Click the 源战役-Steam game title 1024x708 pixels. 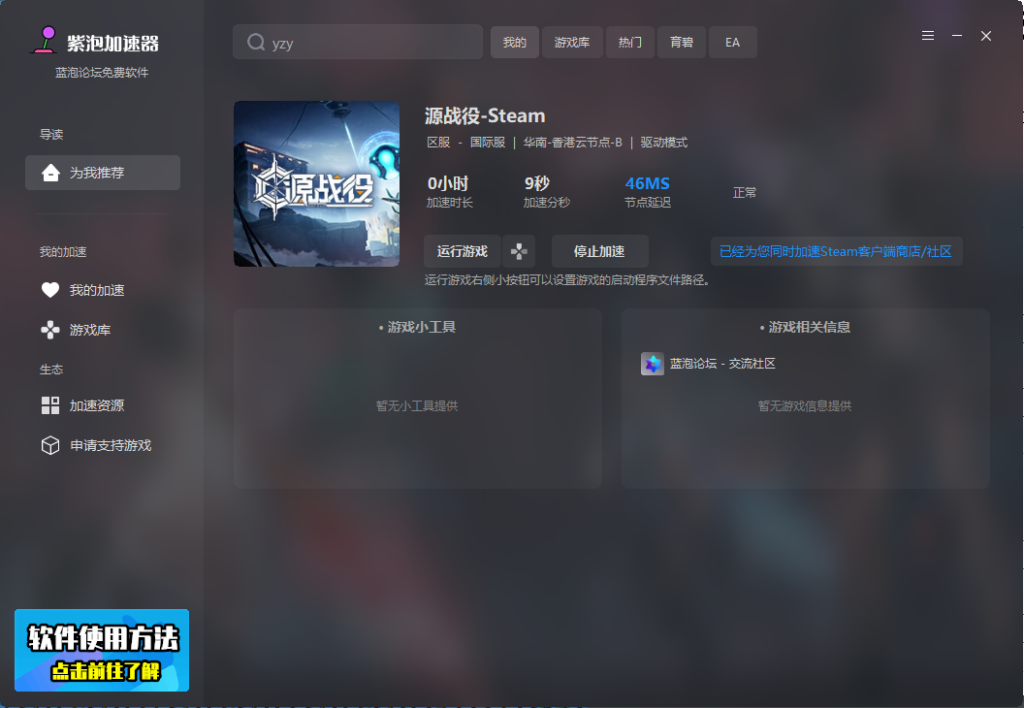click(x=485, y=116)
